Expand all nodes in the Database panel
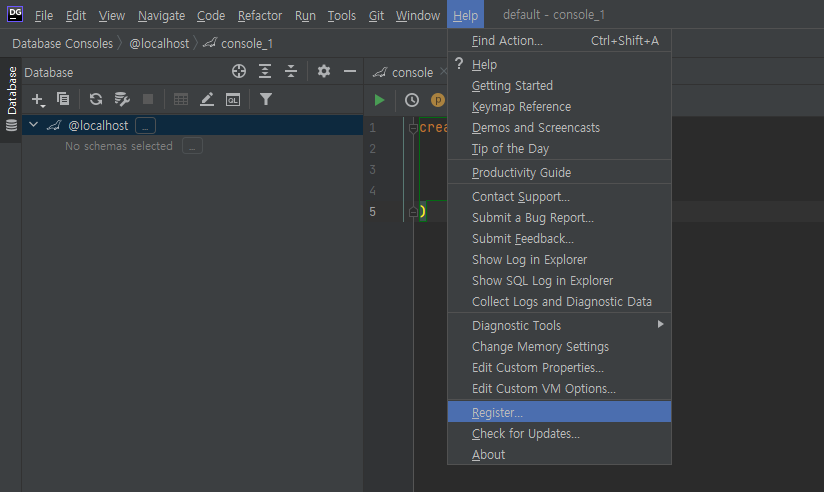 click(x=265, y=71)
